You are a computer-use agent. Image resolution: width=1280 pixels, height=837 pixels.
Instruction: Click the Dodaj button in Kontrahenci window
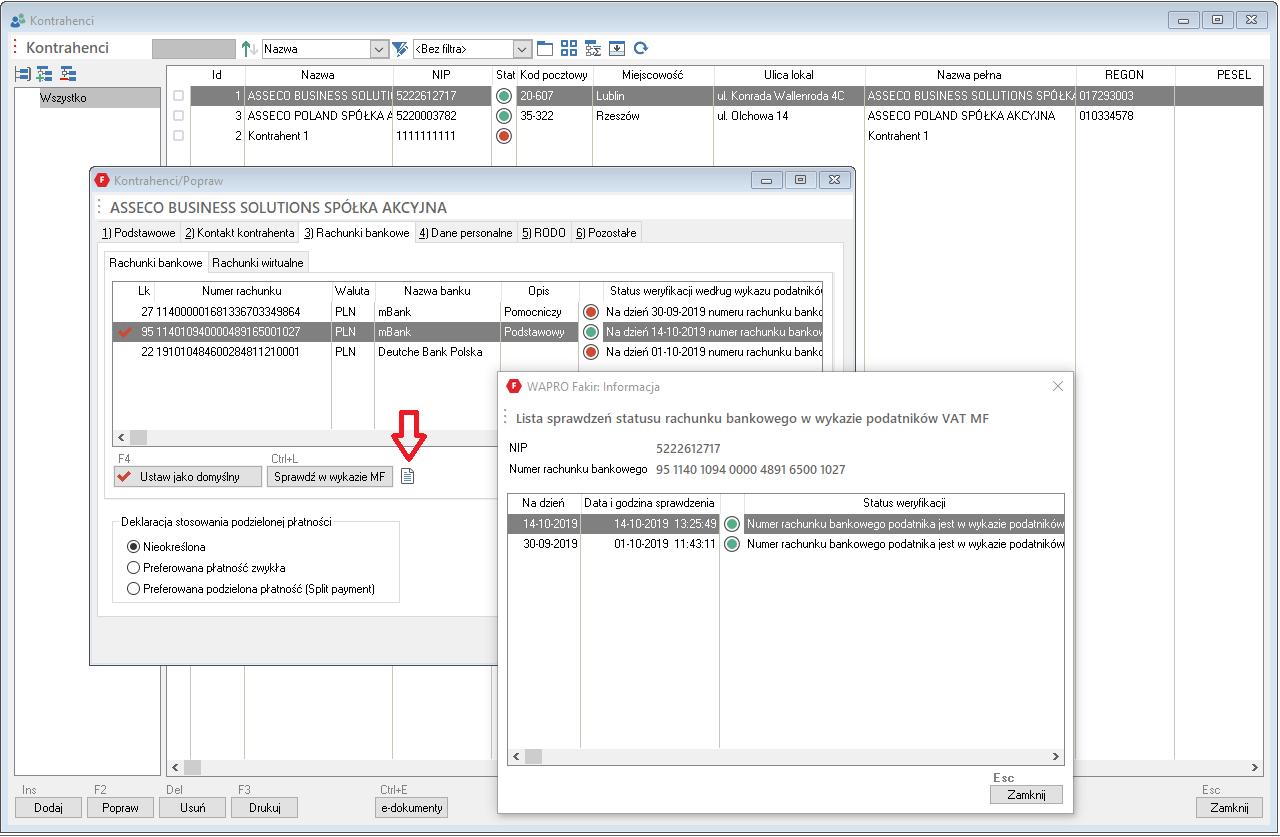pos(48,807)
